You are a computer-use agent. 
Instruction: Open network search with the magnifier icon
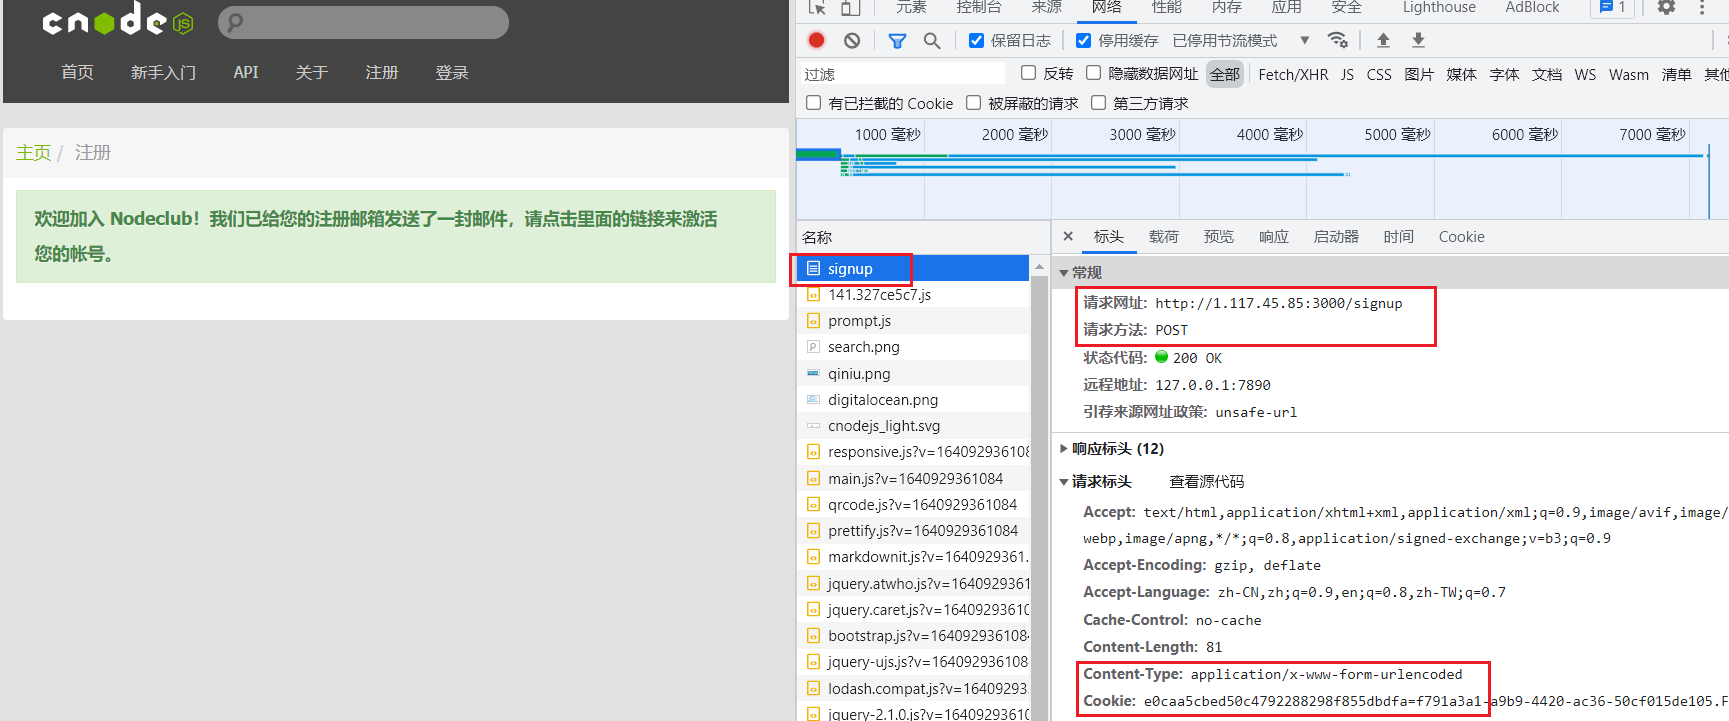[x=932, y=40]
